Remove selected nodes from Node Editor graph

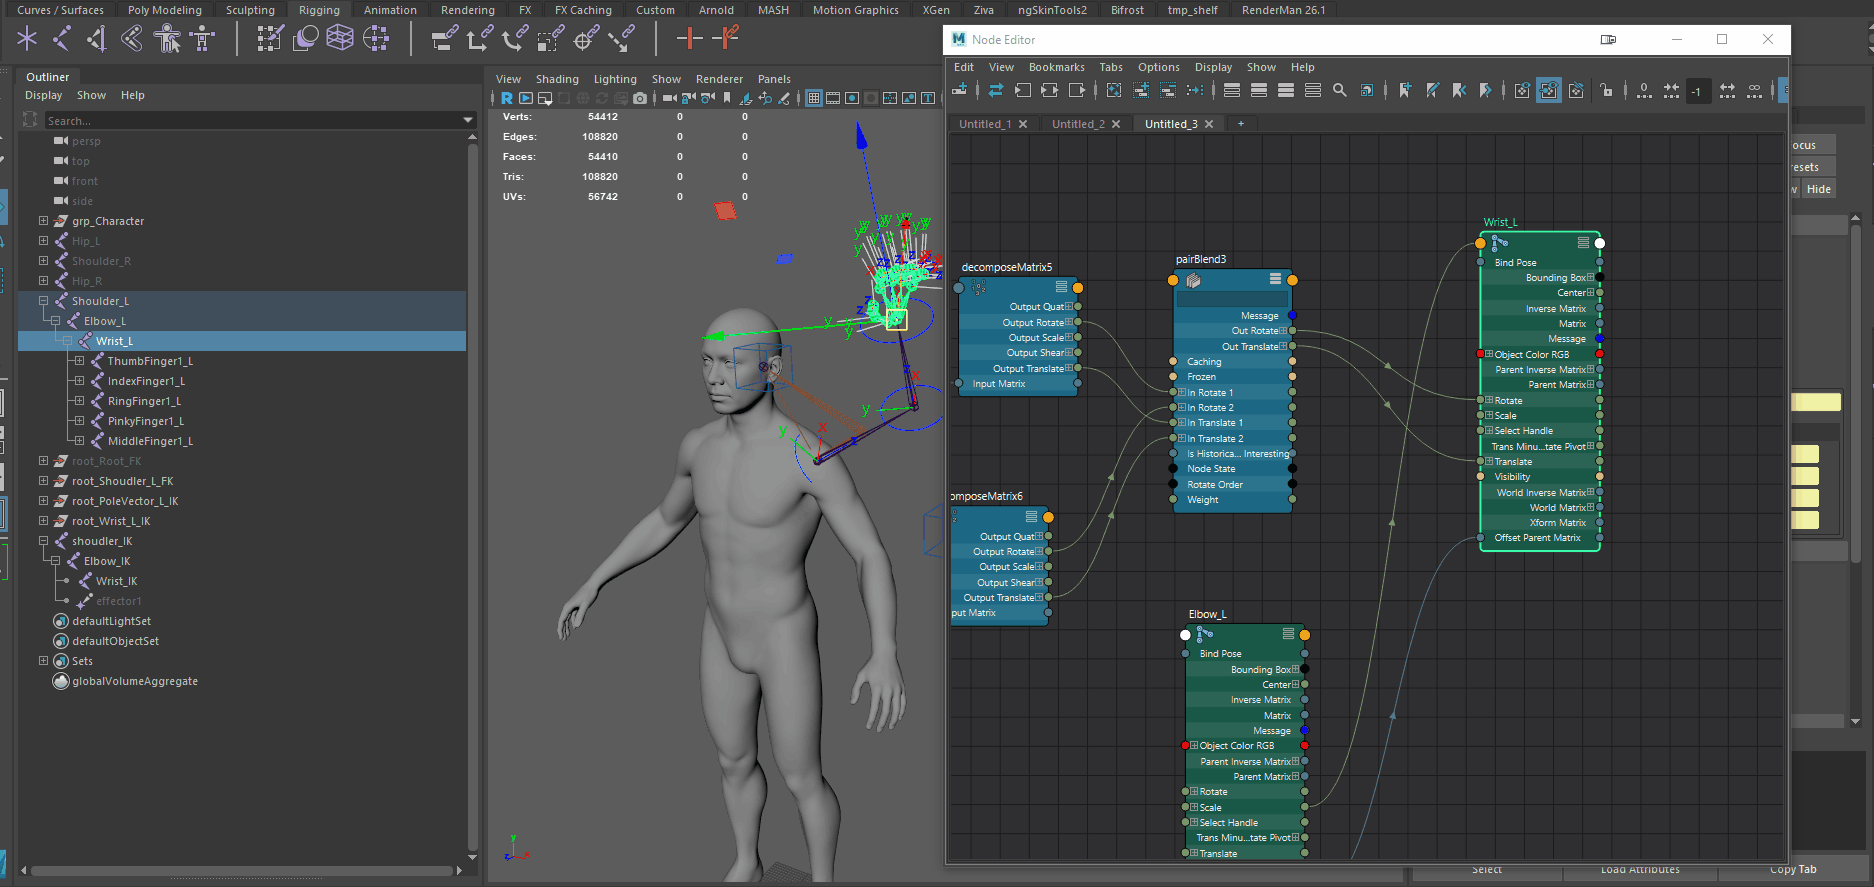tap(1168, 90)
